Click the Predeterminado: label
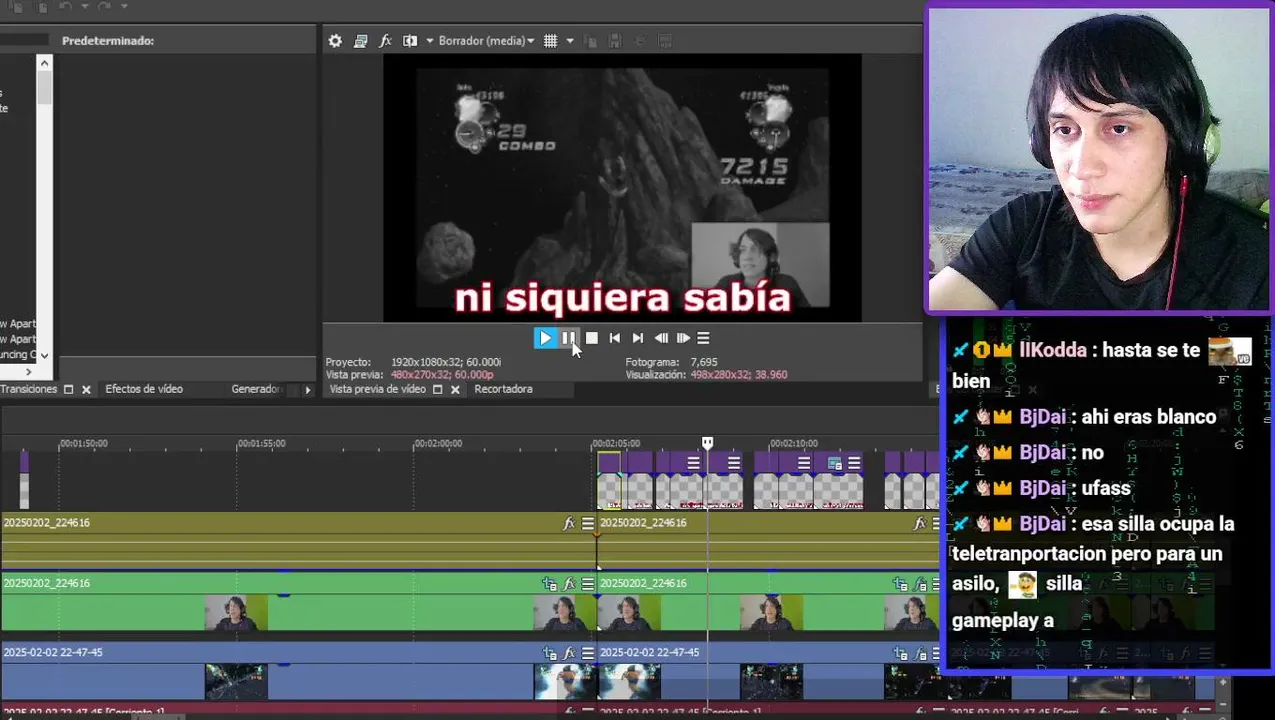The image size is (1275, 720). [108, 41]
